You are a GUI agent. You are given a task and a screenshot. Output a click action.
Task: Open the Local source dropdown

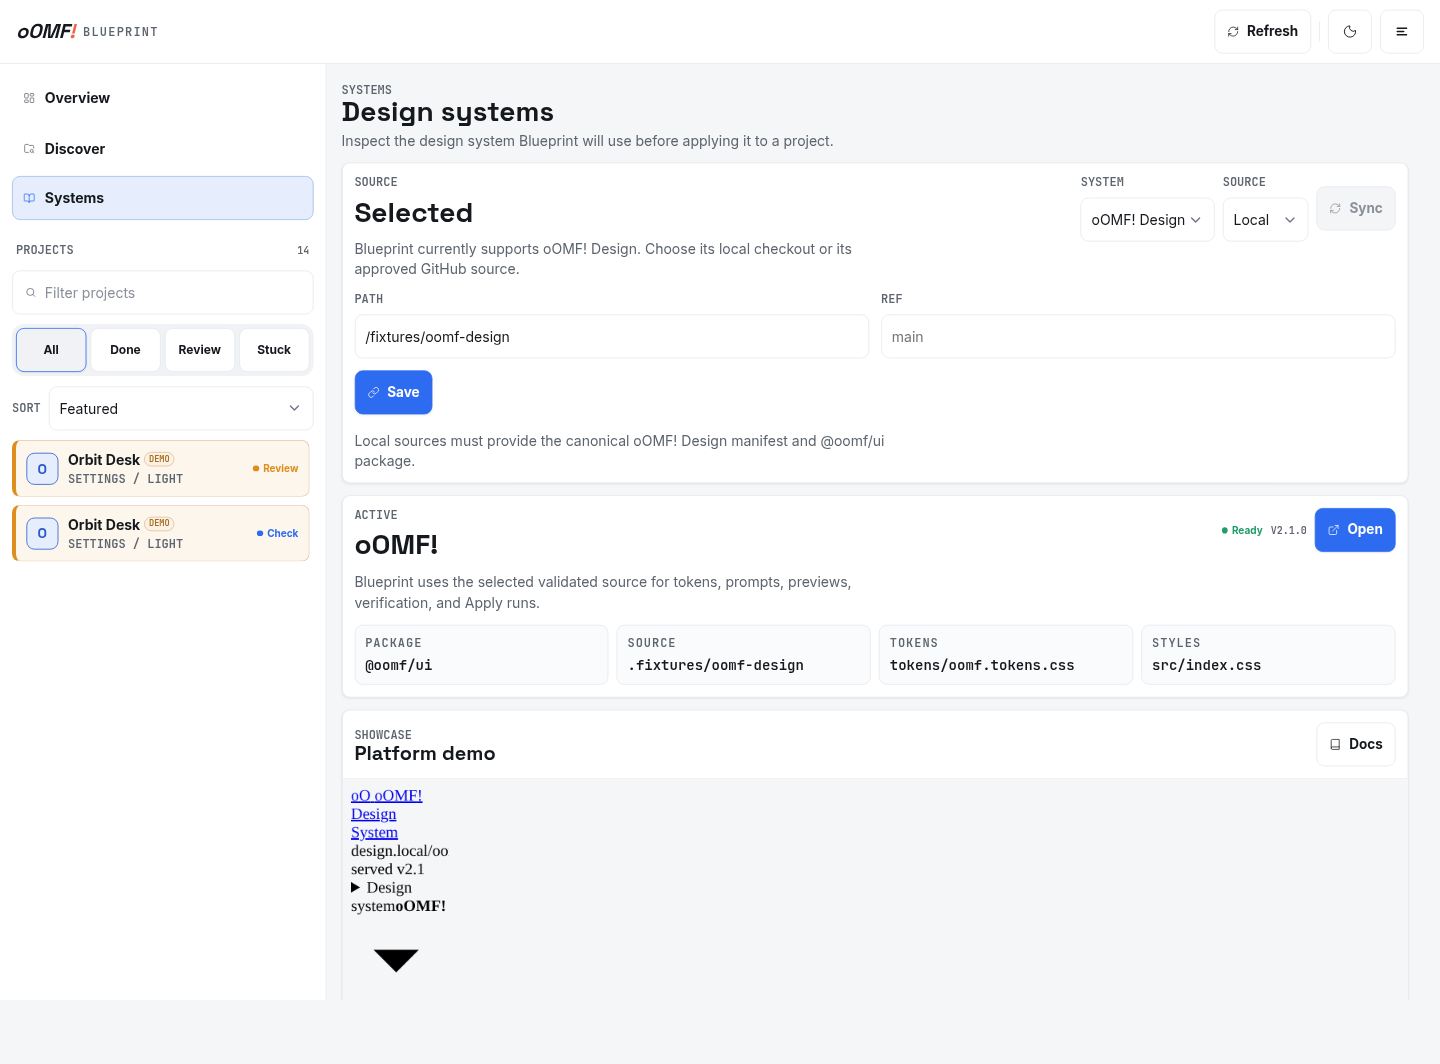tap(1265, 220)
